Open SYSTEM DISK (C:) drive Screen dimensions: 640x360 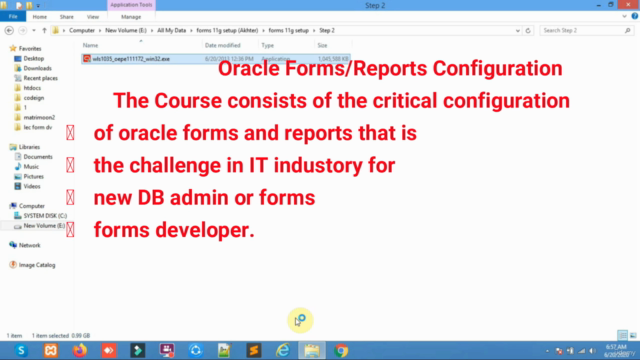[x=45, y=216]
